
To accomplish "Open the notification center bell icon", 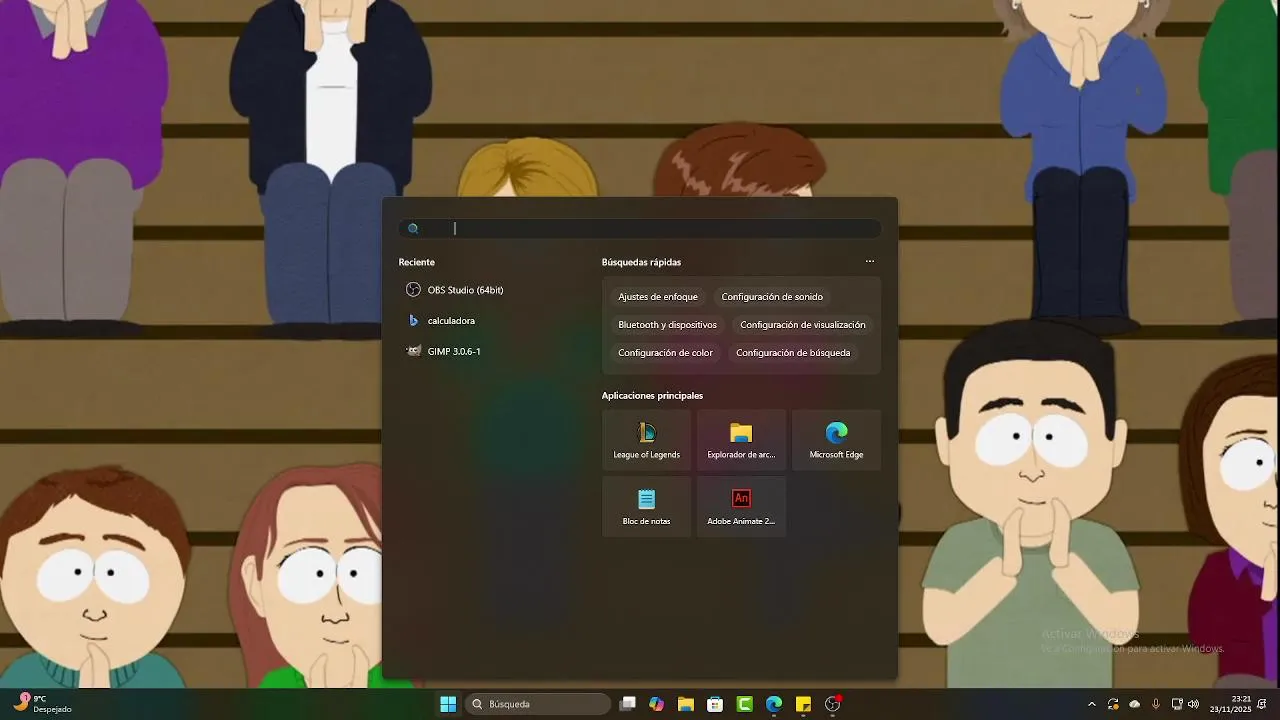I will [x=1262, y=704].
